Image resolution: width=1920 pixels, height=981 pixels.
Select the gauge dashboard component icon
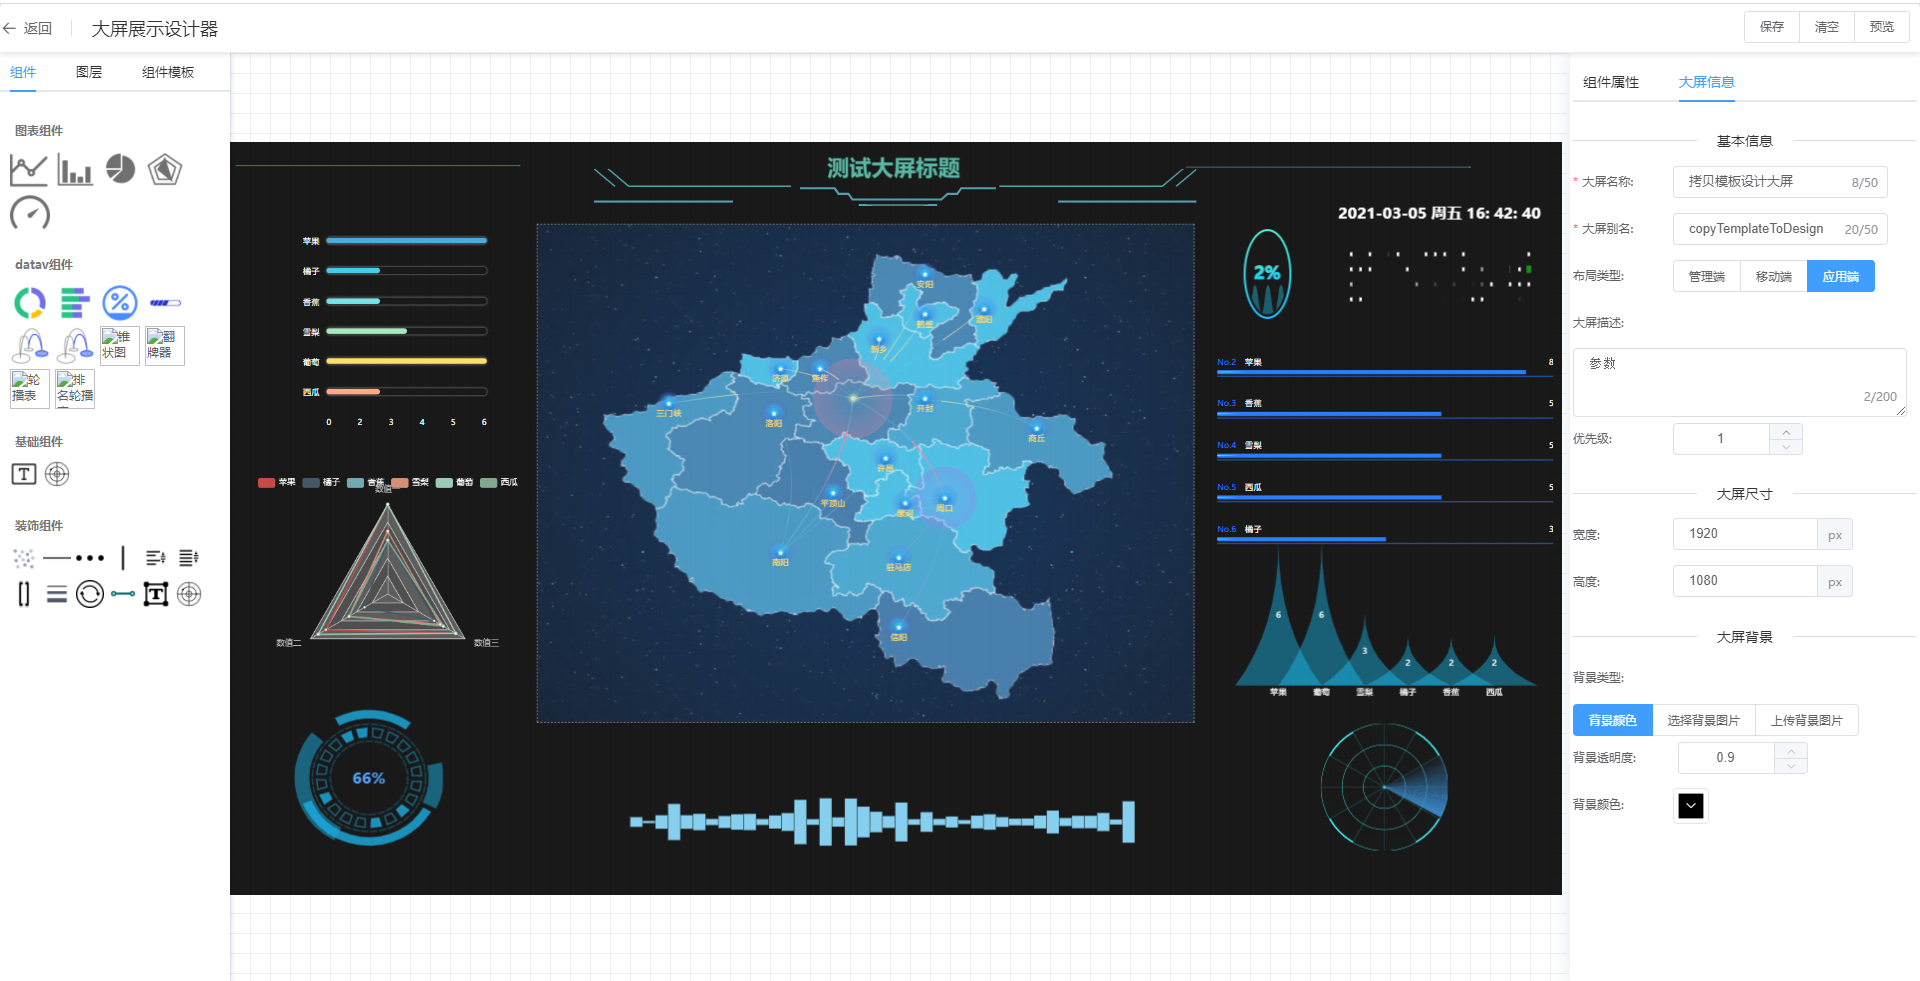[30, 213]
